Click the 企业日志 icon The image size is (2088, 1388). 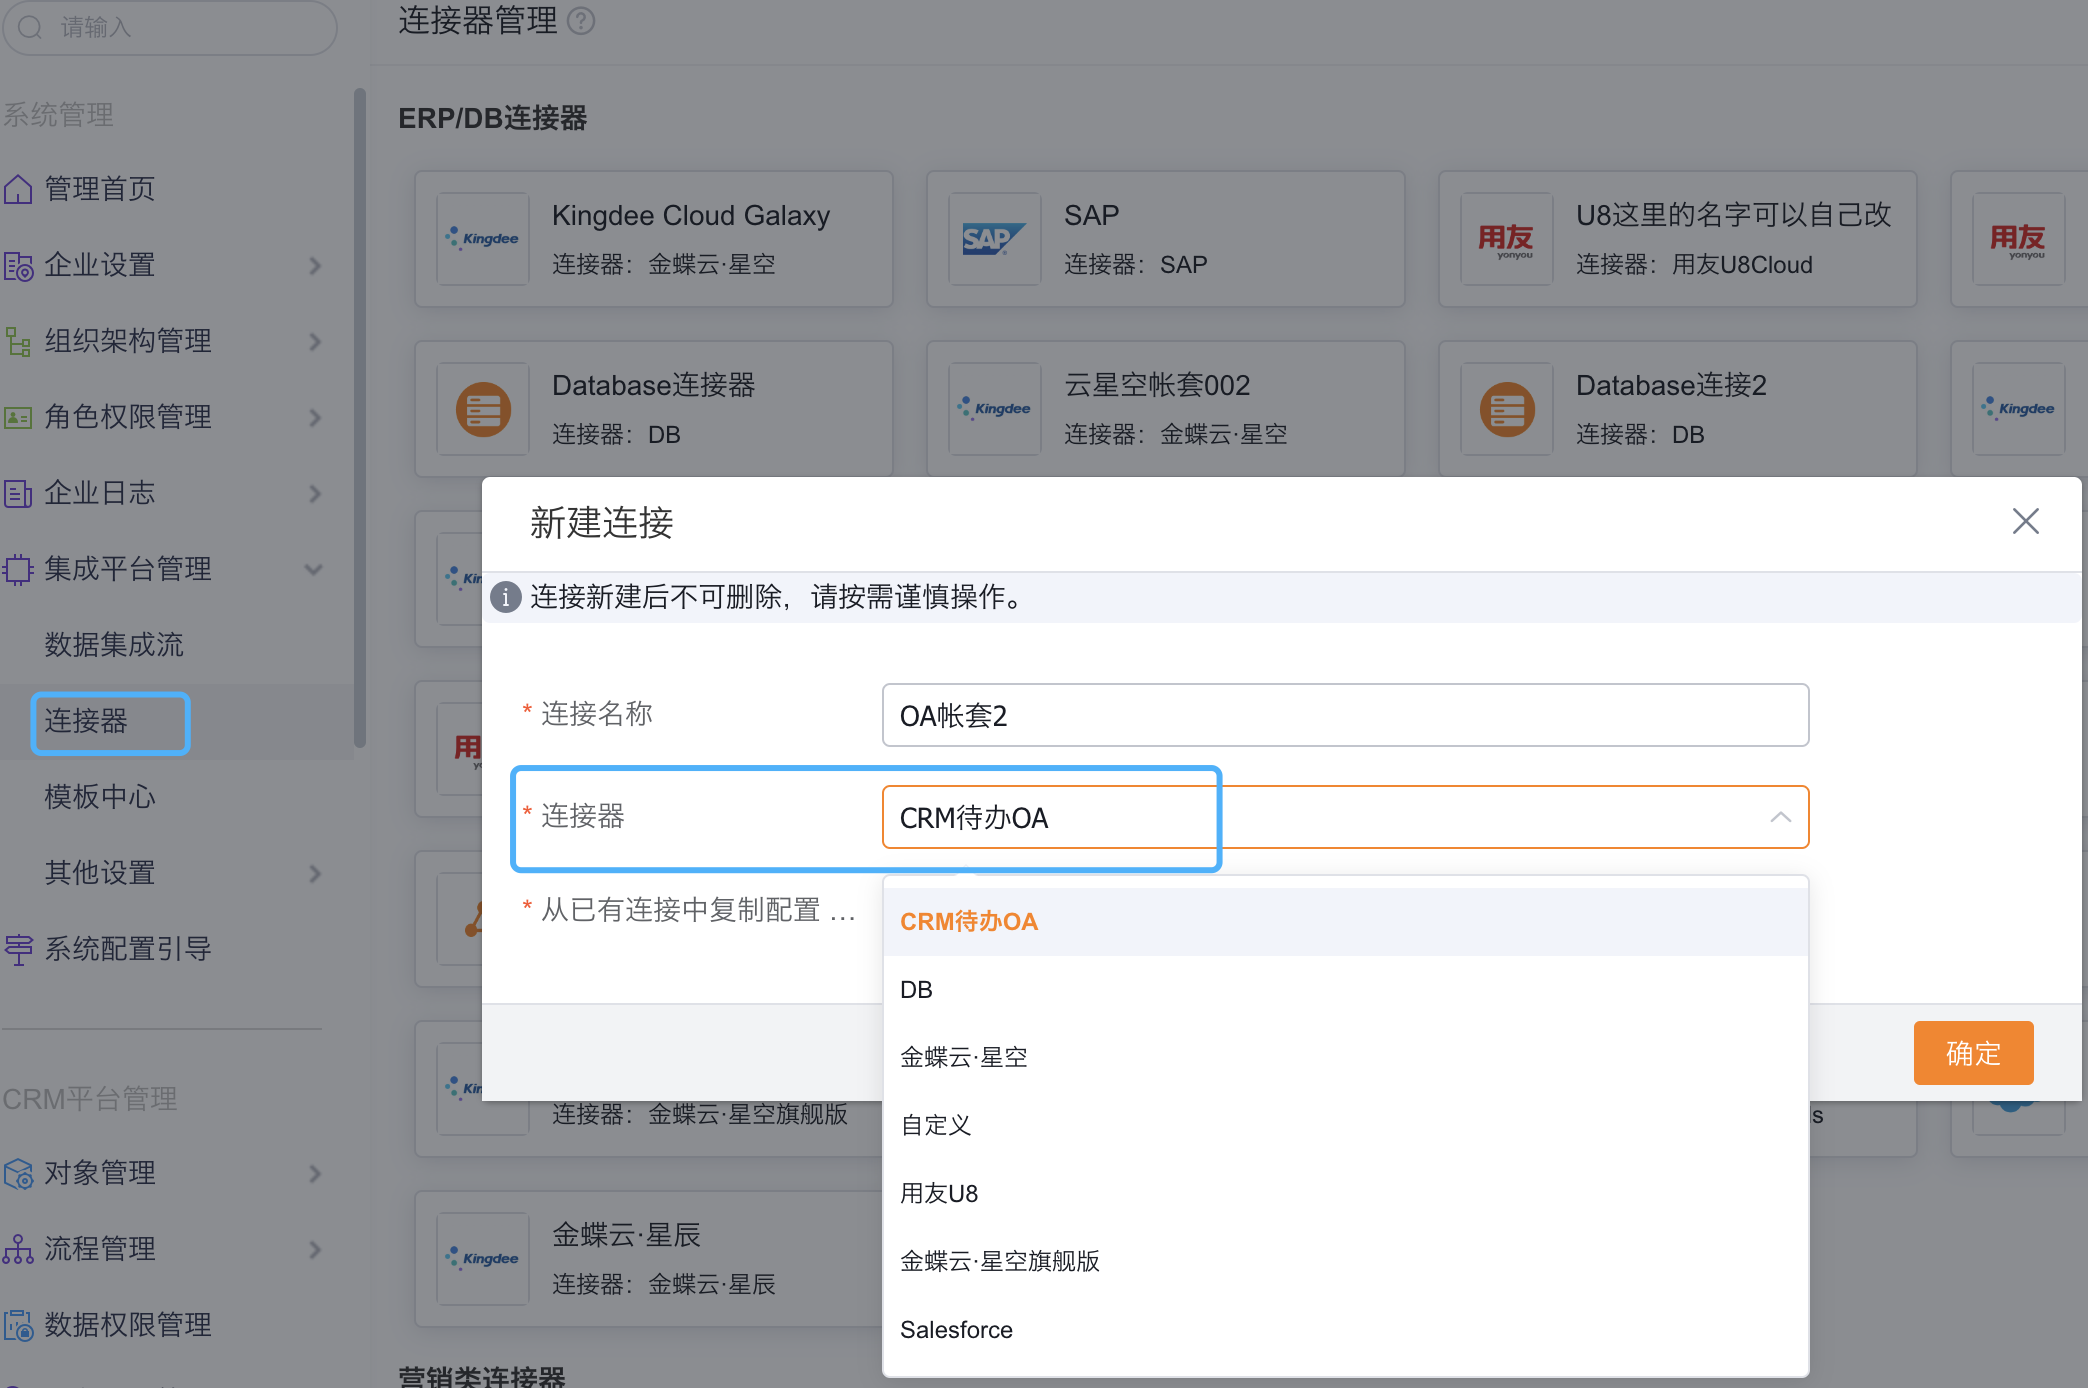[x=18, y=493]
